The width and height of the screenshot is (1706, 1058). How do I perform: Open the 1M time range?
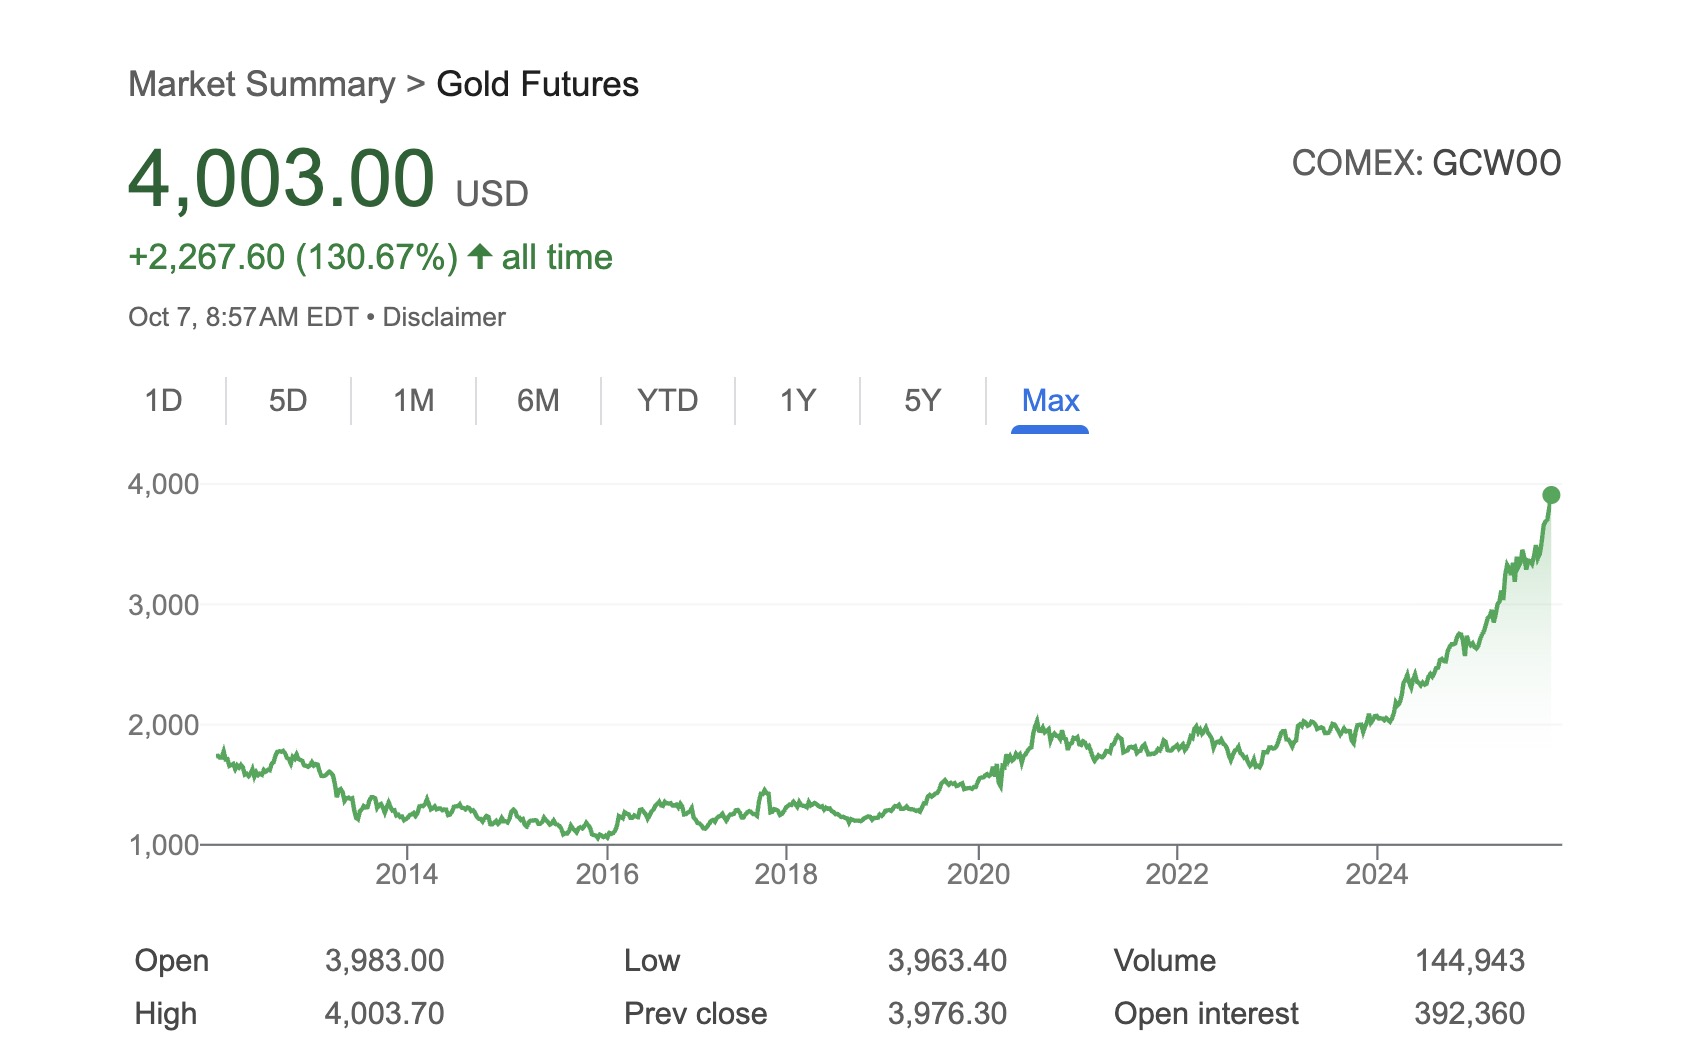pos(413,400)
